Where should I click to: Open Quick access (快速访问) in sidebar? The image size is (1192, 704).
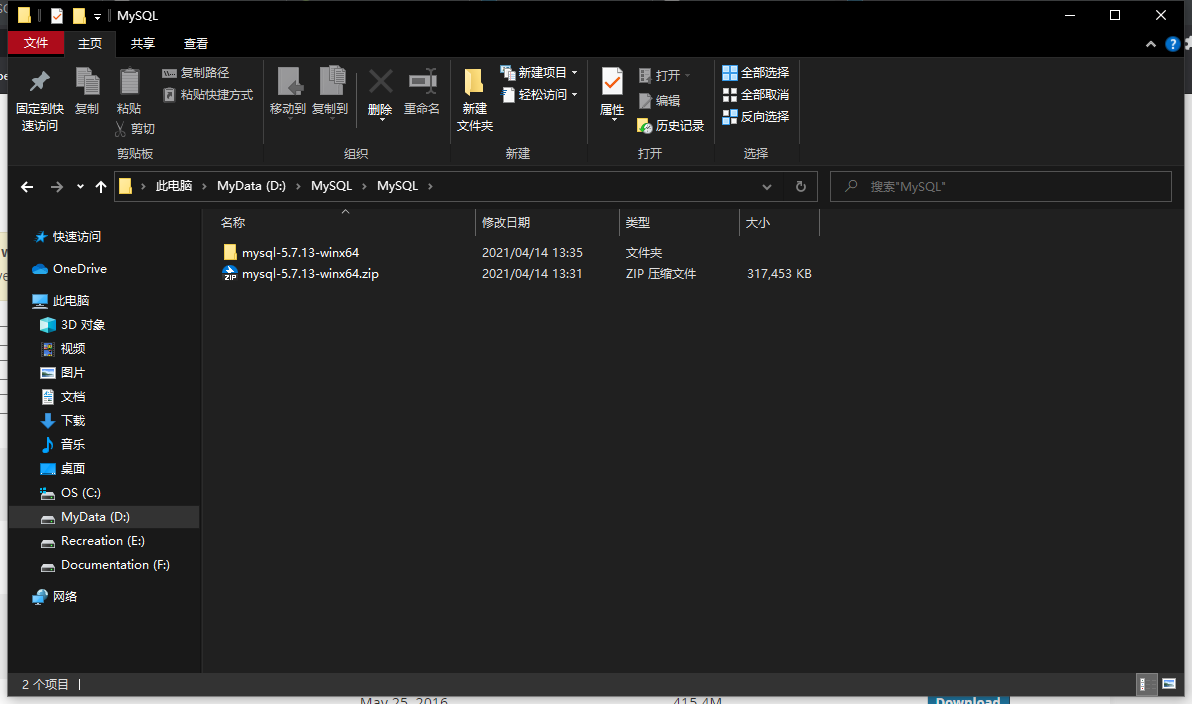point(76,236)
